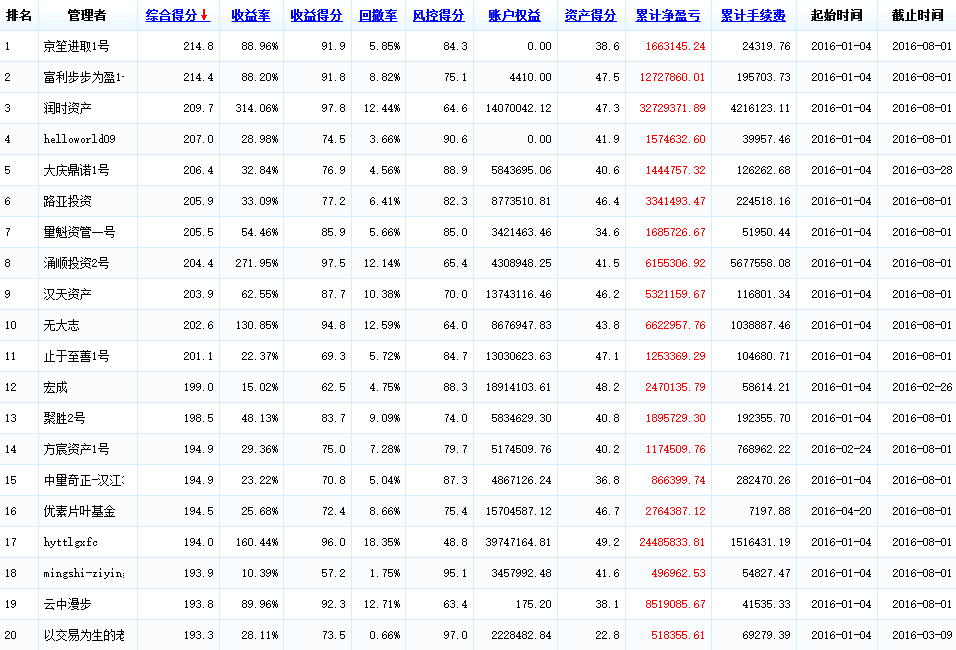Click manager name 汉天资产
This screenshot has width=956, height=650.
coord(67,295)
